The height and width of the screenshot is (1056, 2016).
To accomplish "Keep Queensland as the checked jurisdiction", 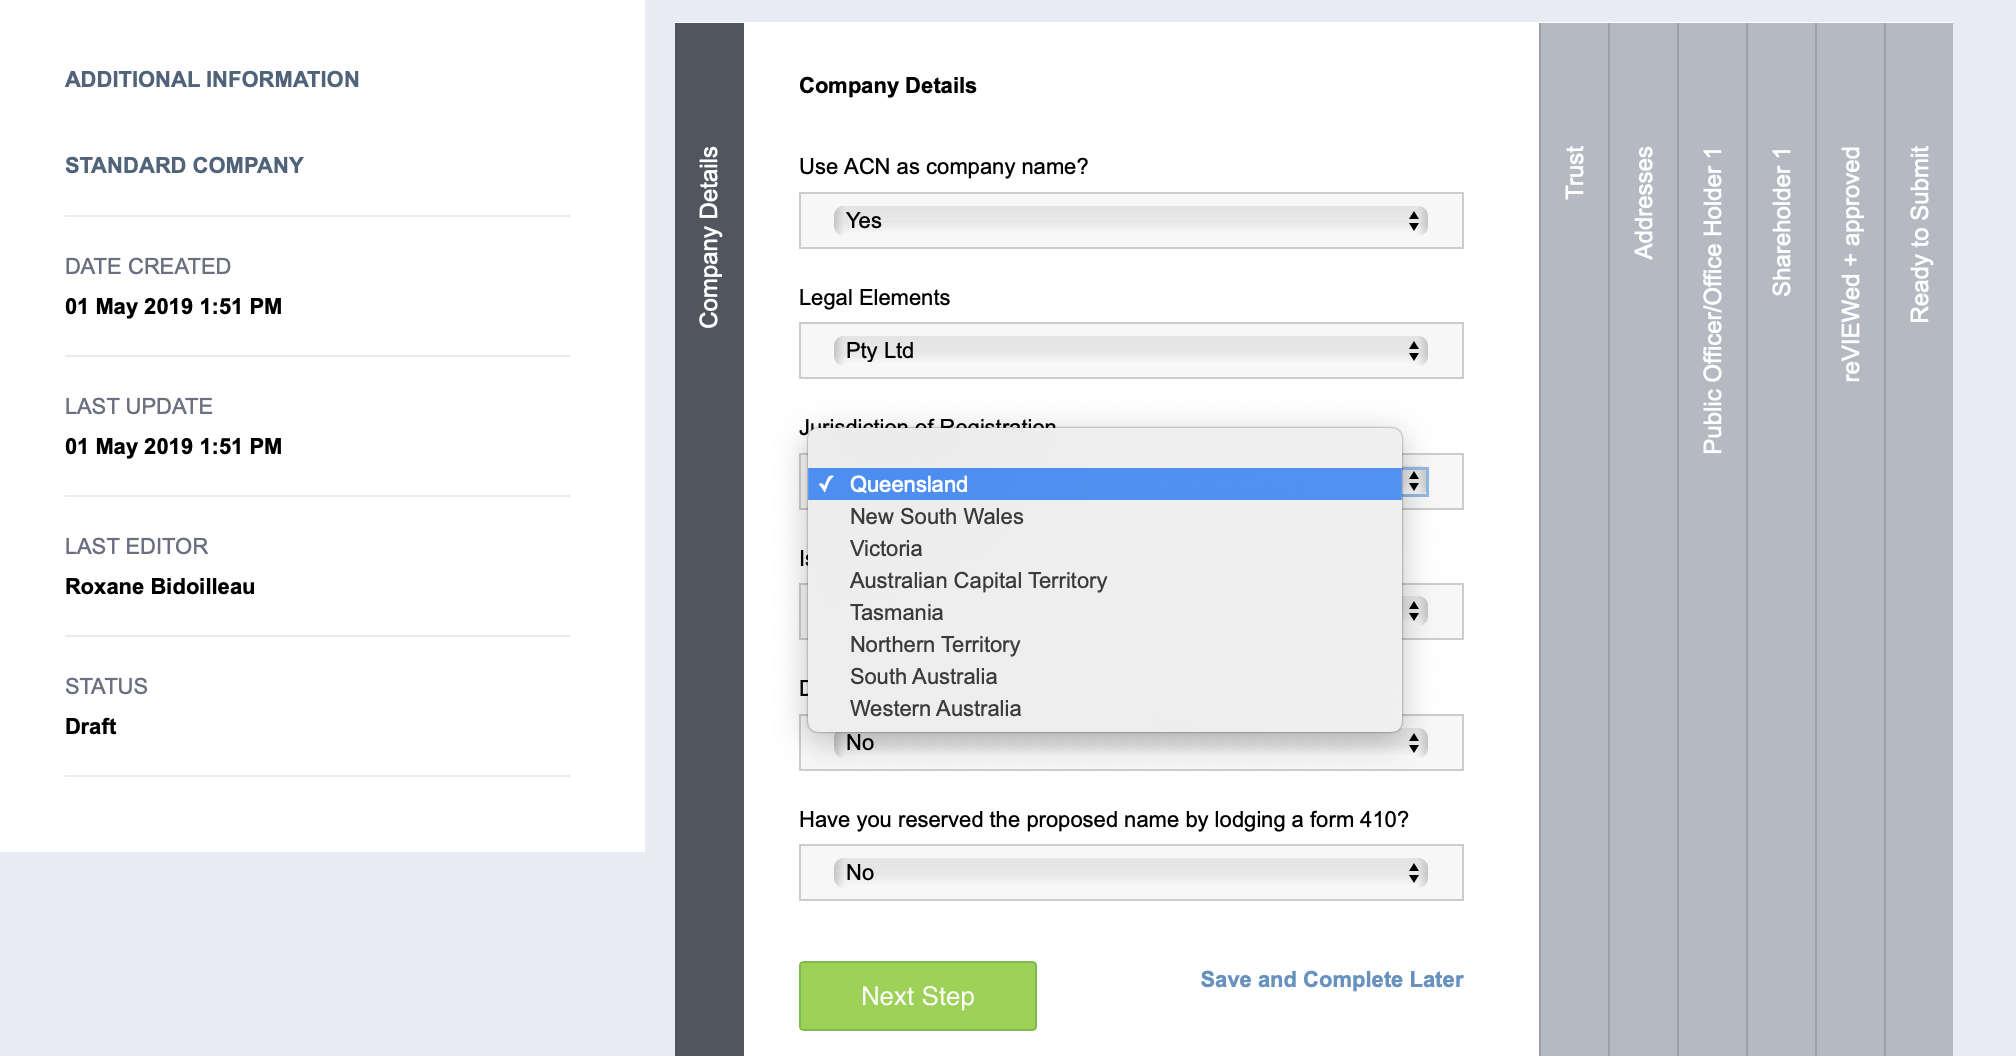I will tap(908, 483).
